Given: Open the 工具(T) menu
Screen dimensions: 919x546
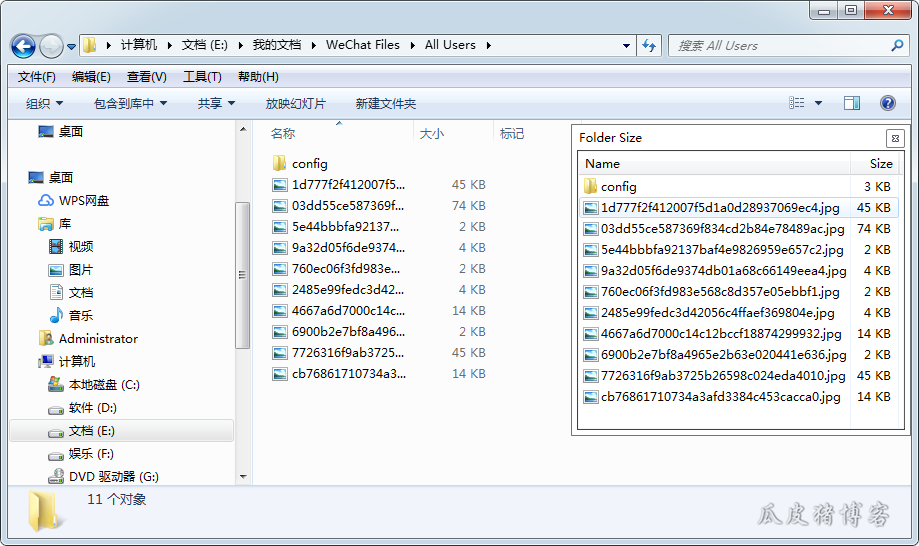Looking at the screenshot, I should [202, 77].
